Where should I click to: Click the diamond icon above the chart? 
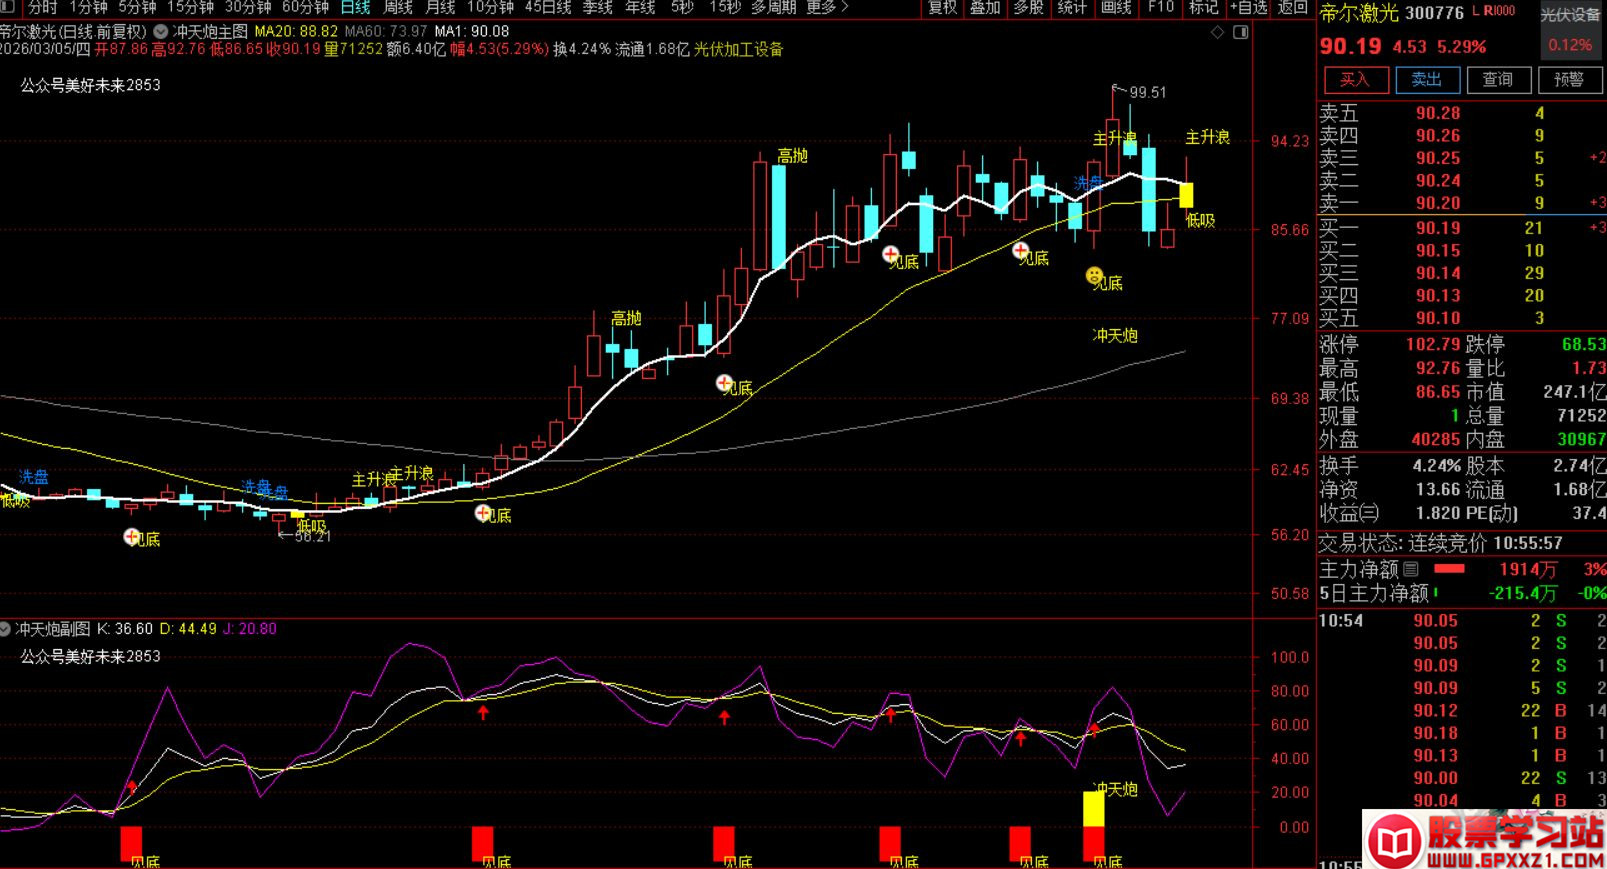(x=1217, y=32)
